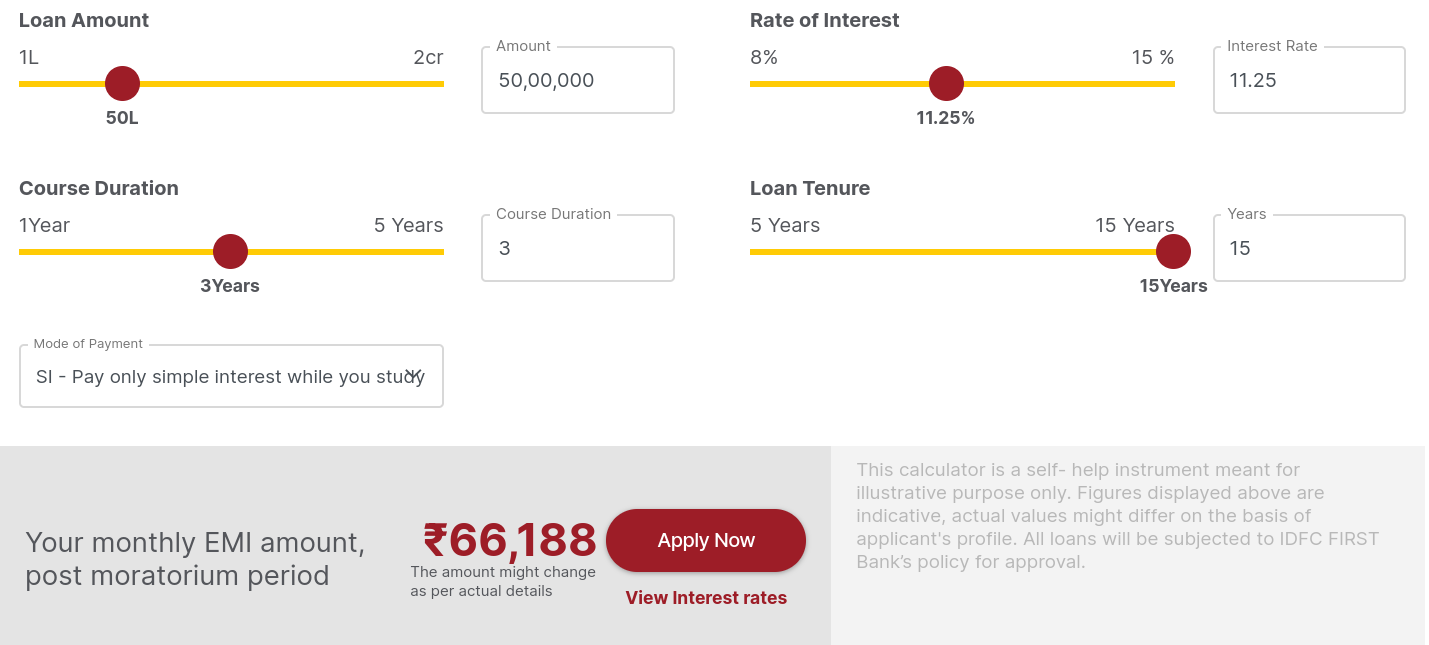The height and width of the screenshot is (645, 1429).
Task: Click the dropdown chevron arrow in Mode of Payment
Action: 414,374
